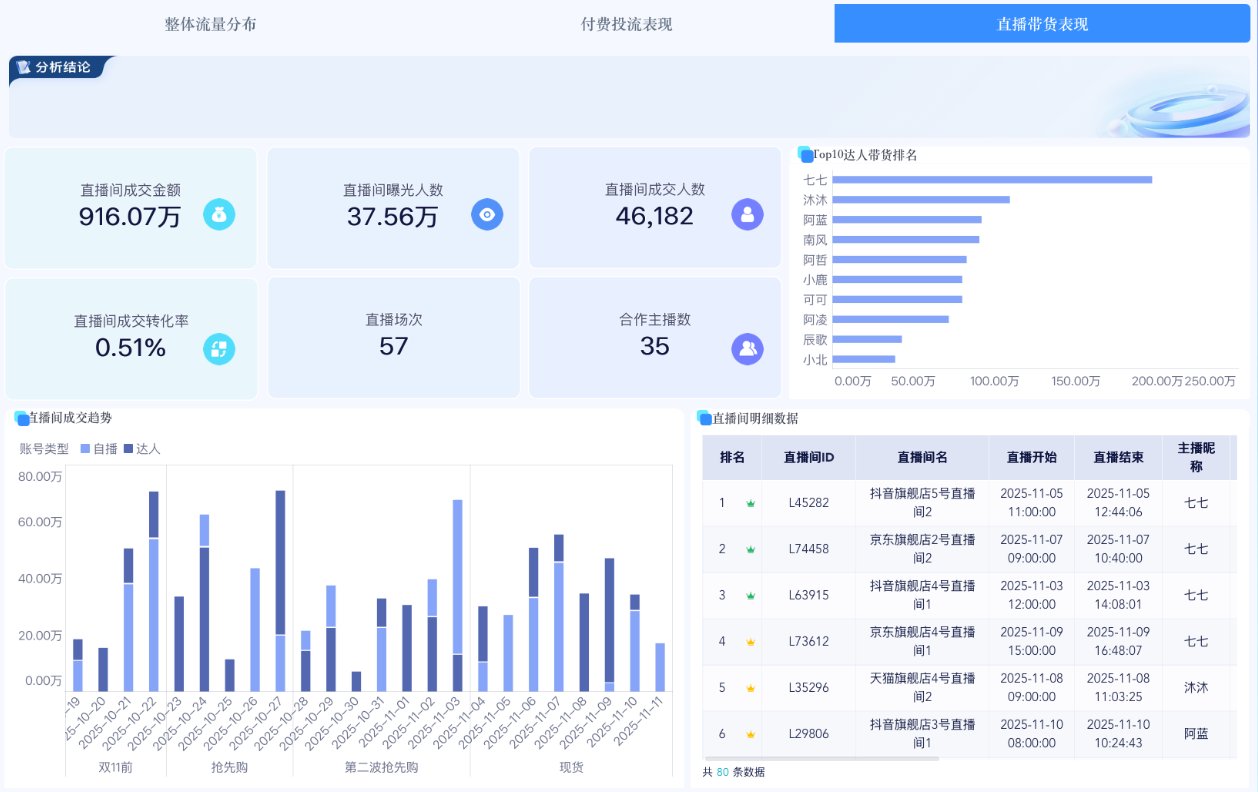Click the document icon in the 分析结论 banner
1258x792 pixels.
click(x=24, y=69)
